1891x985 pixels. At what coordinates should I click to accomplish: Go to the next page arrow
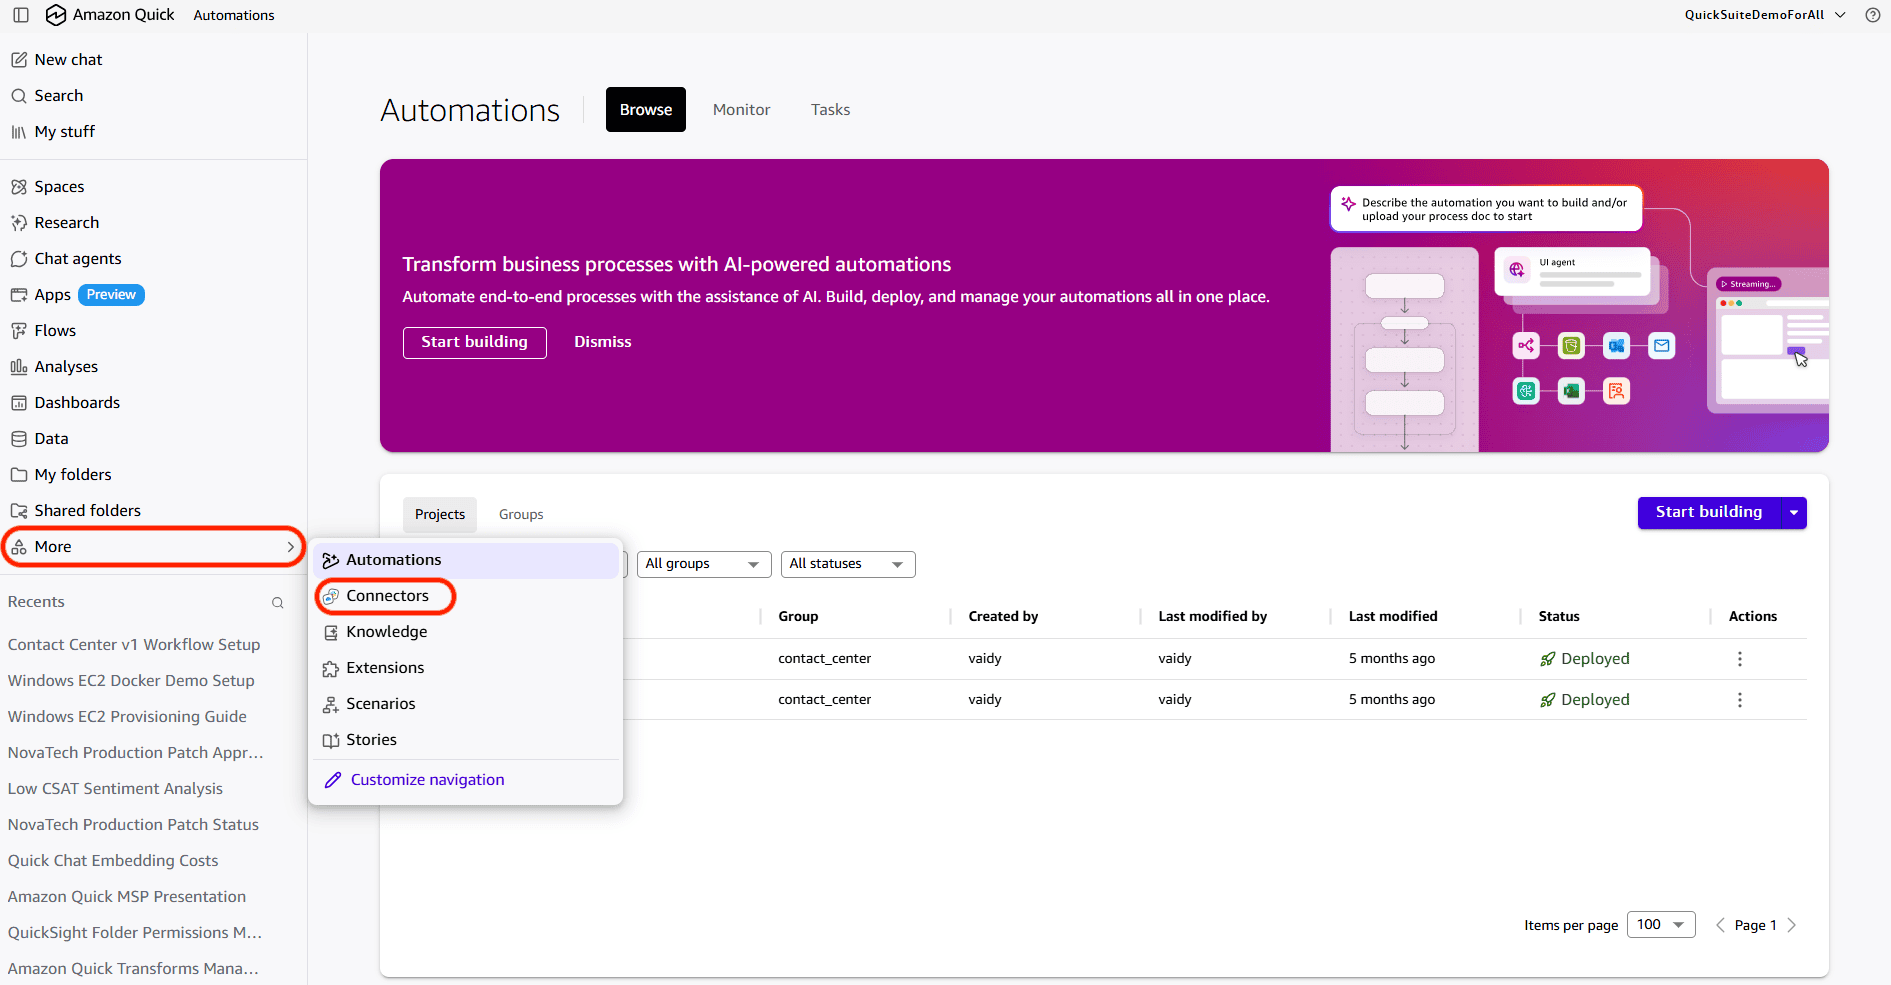point(1792,925)
